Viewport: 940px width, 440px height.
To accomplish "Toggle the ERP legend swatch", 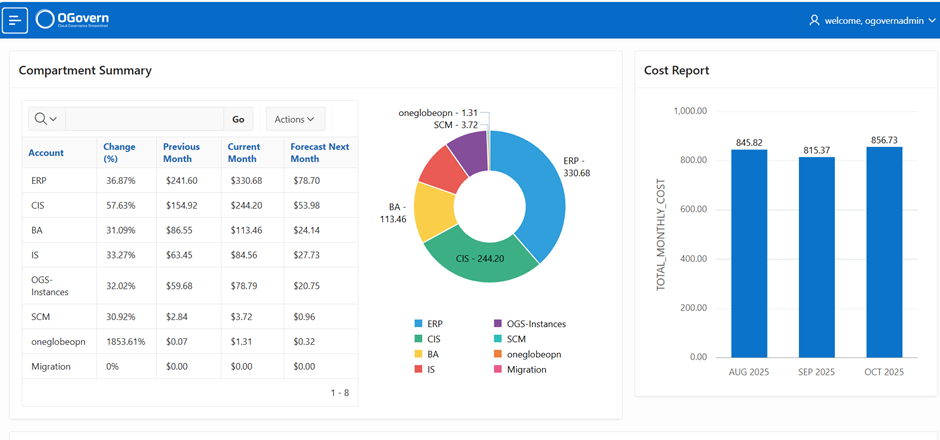I will click(419, 324).
